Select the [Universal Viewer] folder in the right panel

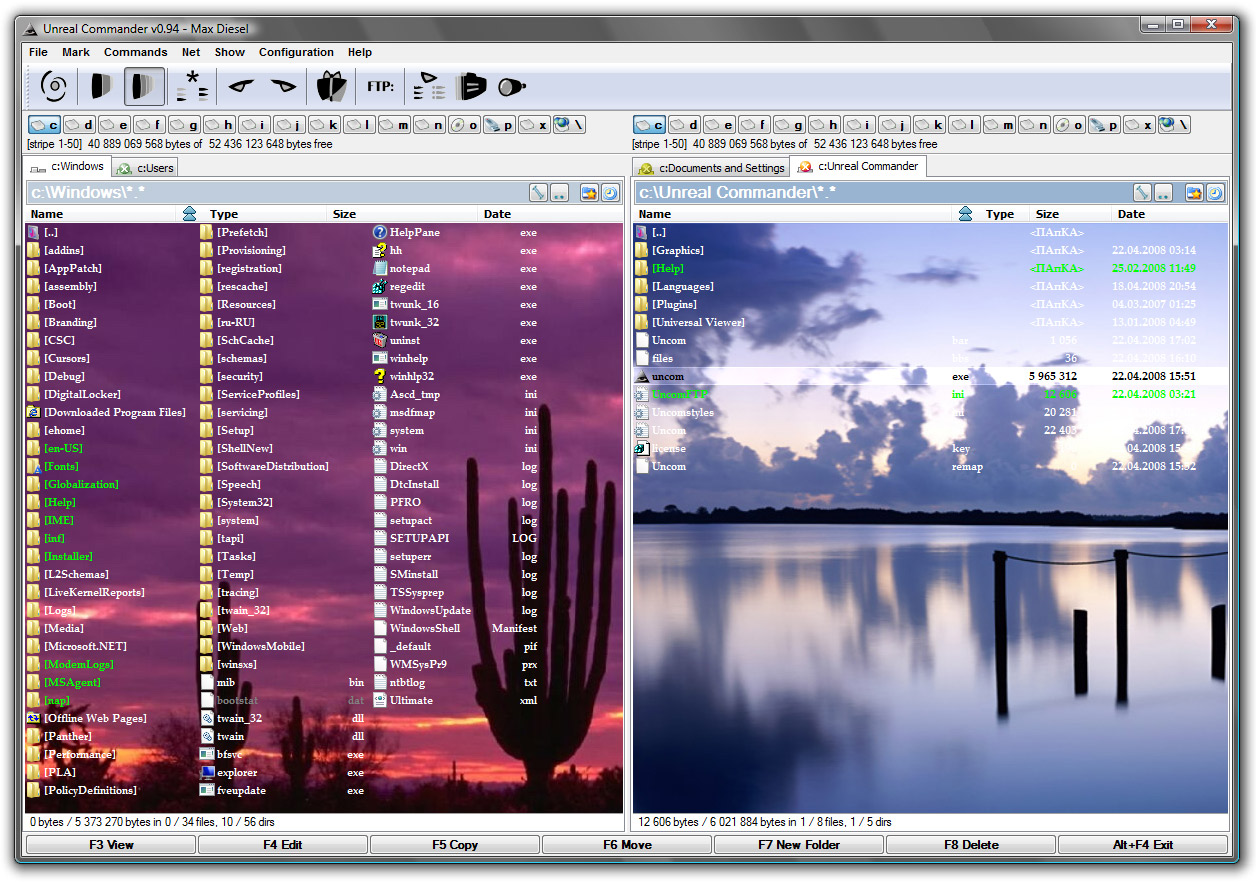[698, 322]
